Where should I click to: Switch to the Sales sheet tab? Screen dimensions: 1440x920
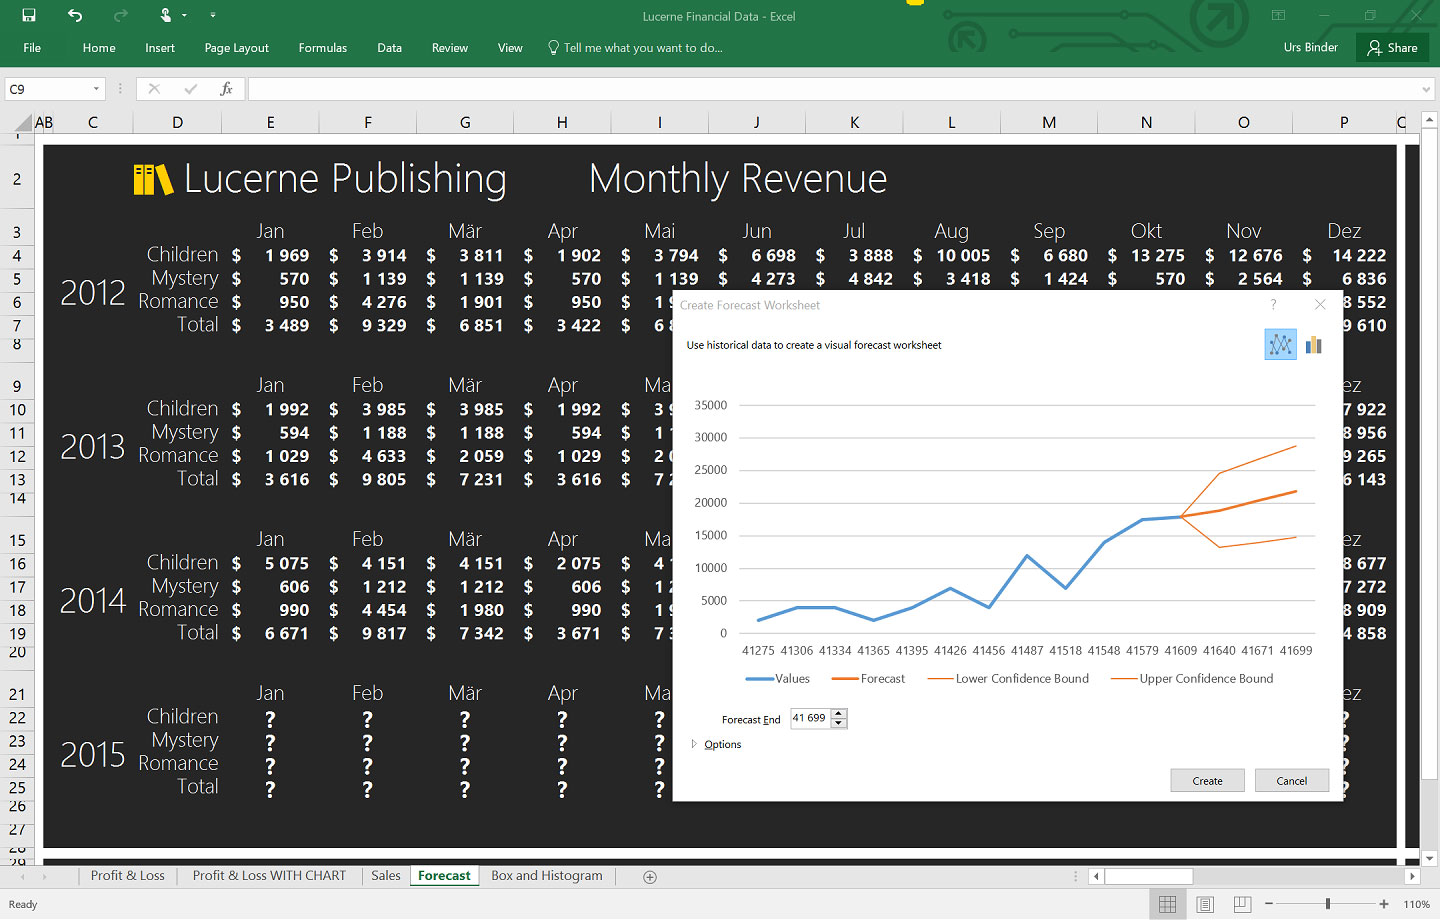[385, 876]
